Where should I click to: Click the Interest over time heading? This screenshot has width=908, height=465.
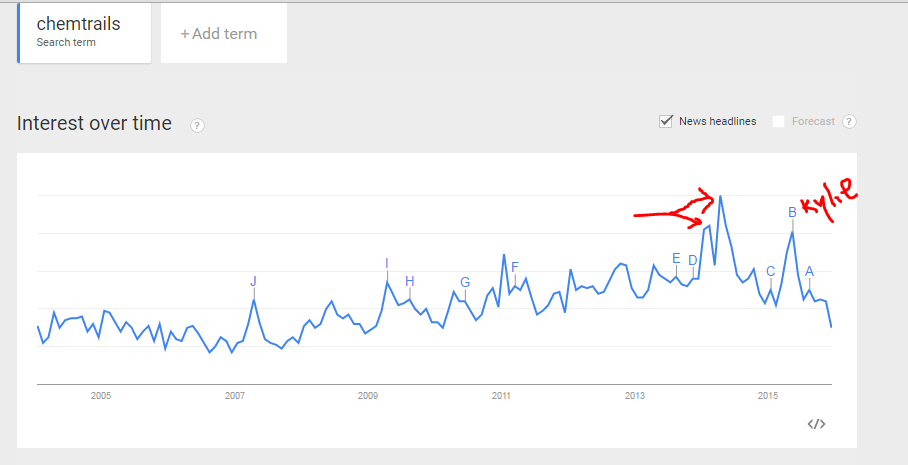pos(95,124)
